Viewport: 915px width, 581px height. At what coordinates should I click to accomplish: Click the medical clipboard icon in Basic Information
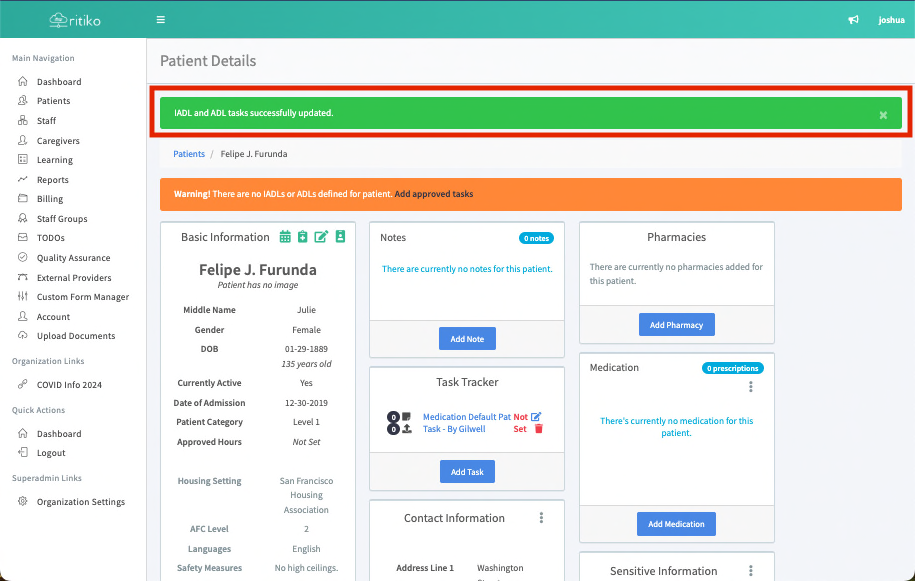click(303, 237)
